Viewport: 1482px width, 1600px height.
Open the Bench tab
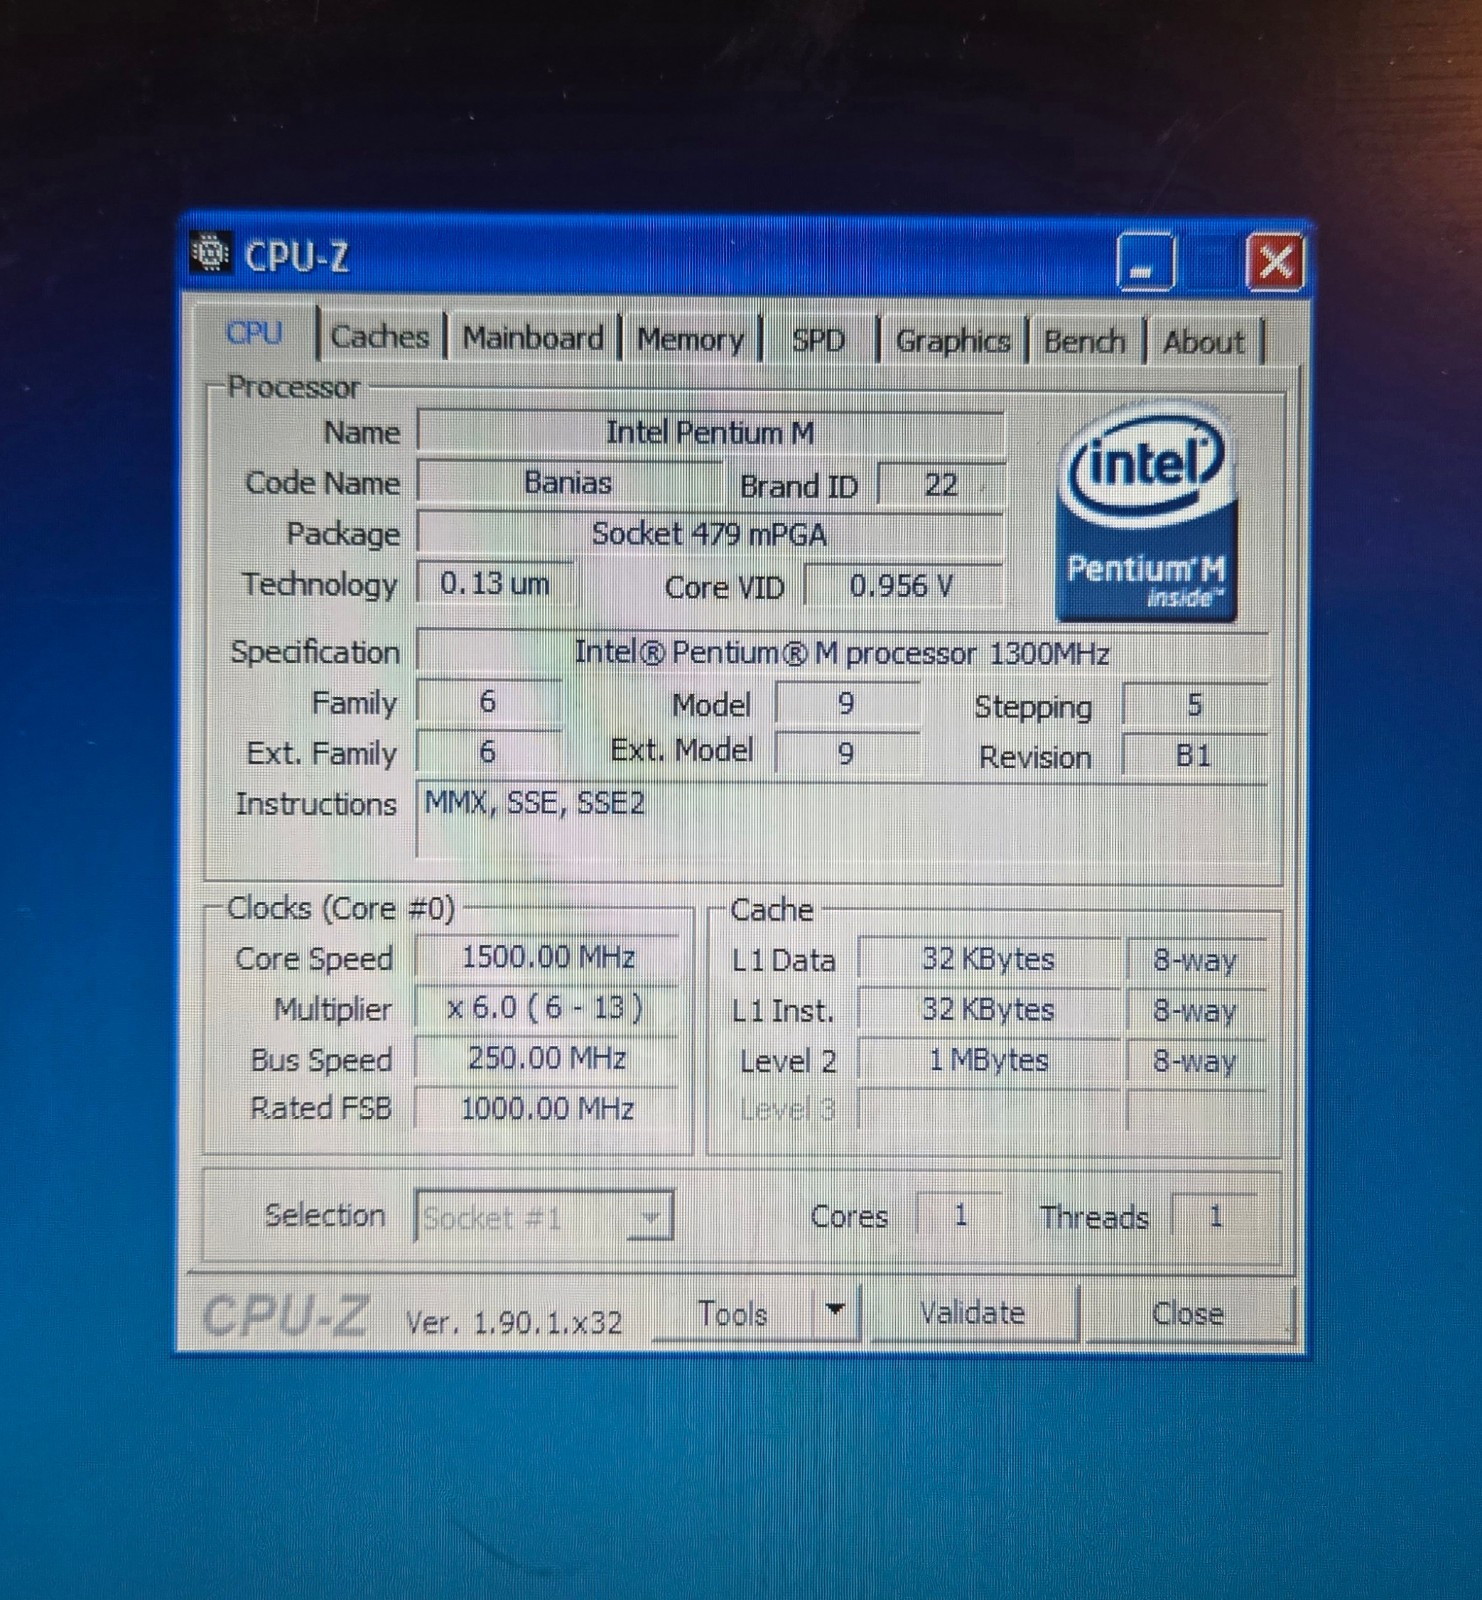tap(1084, 342)
